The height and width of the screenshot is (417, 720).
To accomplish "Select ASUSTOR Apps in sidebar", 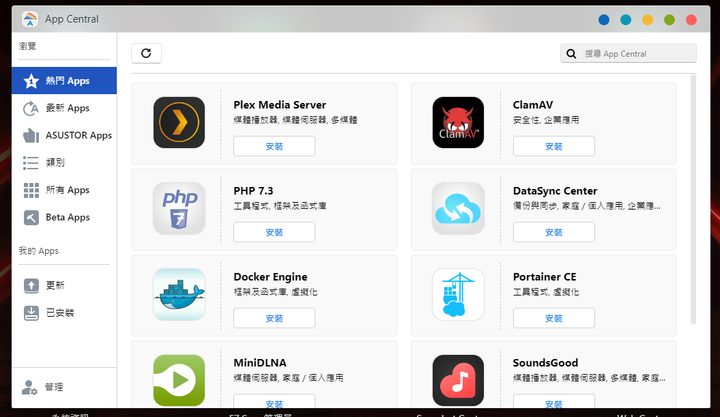I will (x=64, y=135).
